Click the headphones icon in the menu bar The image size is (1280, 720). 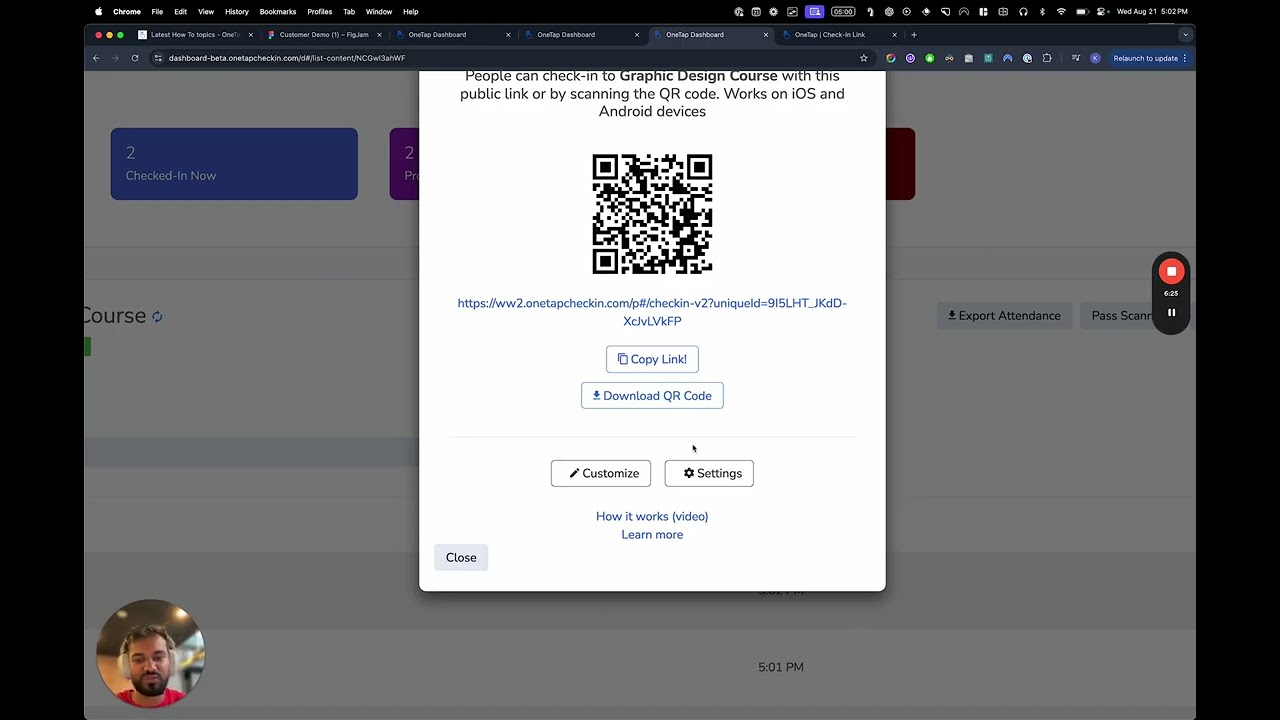click(x=1023, y=12)
